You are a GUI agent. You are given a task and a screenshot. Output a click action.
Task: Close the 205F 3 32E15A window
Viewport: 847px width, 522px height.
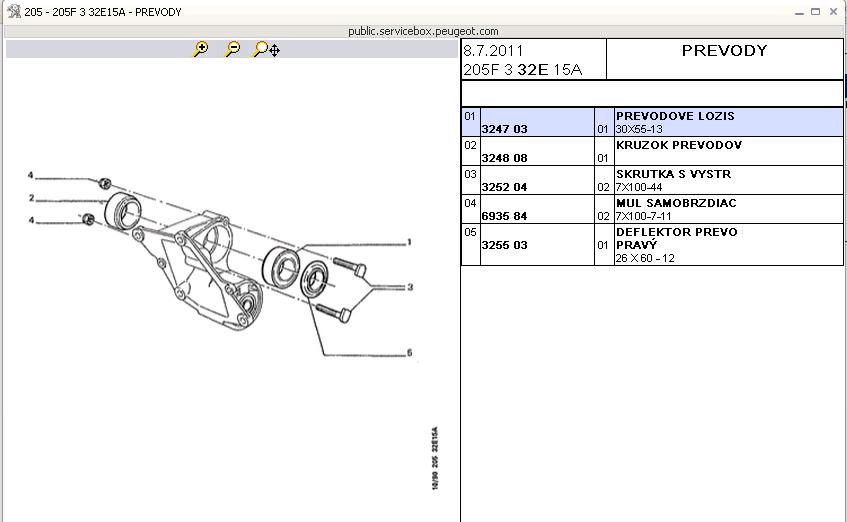tap(835, 11)
